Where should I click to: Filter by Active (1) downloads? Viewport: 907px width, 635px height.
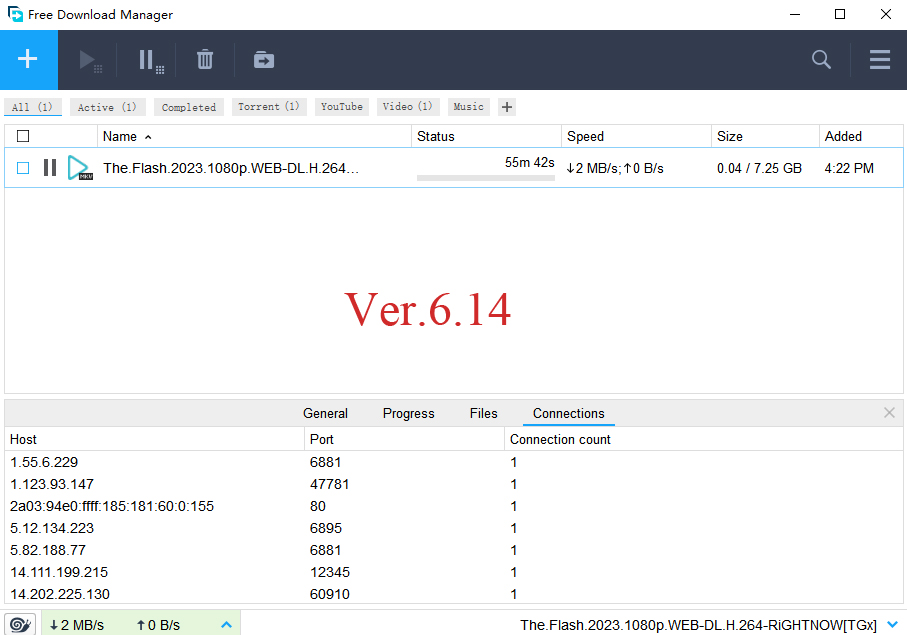click(108, 107)
